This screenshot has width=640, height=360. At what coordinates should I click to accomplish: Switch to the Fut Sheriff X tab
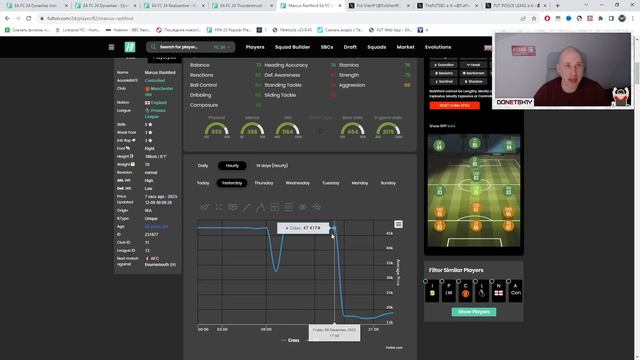(378, 6)
